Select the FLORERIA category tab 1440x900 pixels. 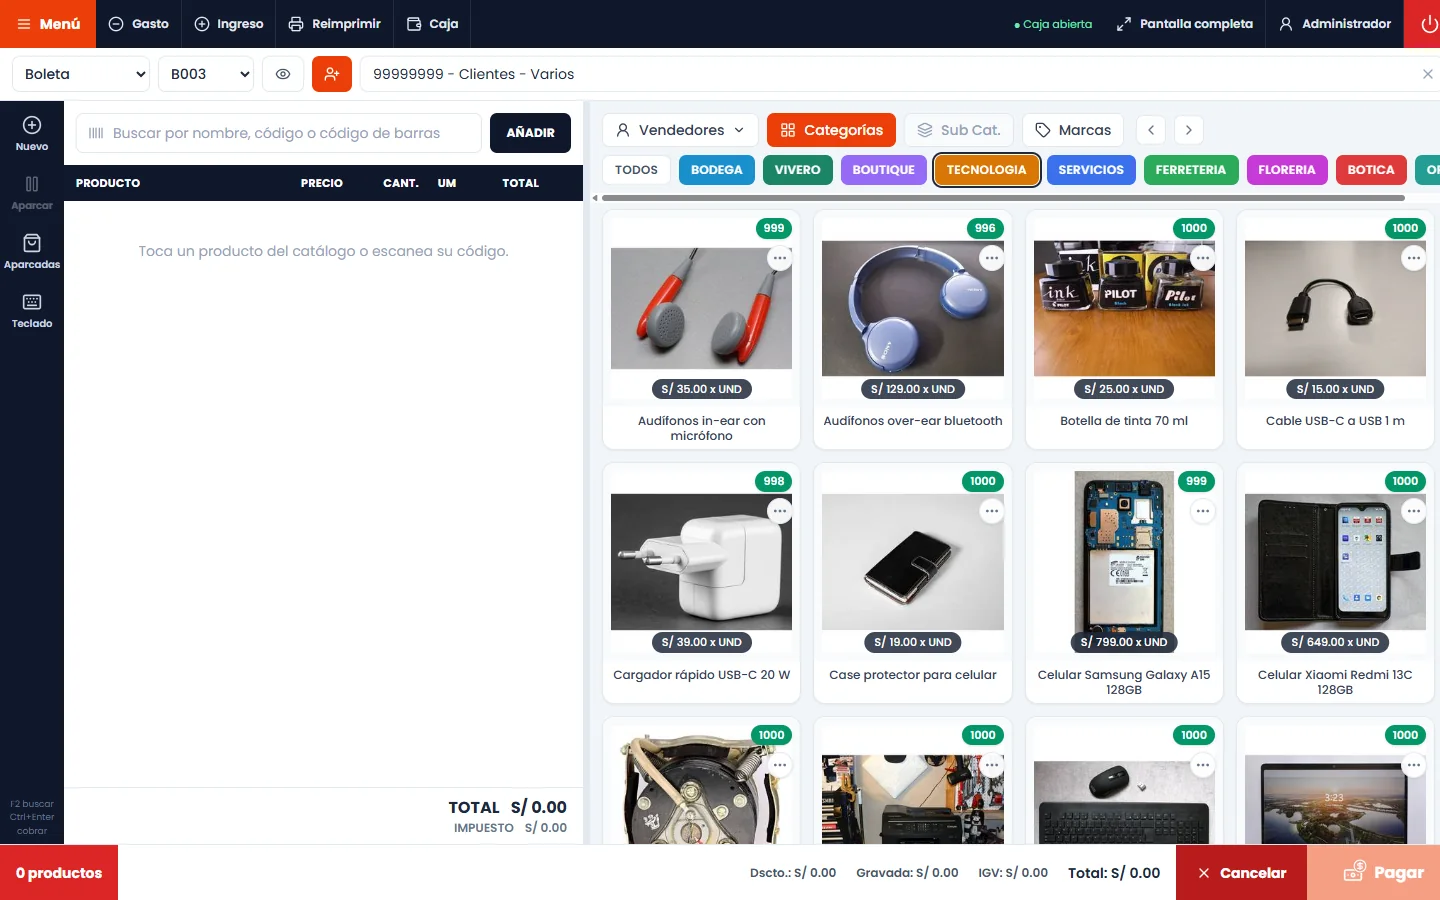click(1287, 170)
